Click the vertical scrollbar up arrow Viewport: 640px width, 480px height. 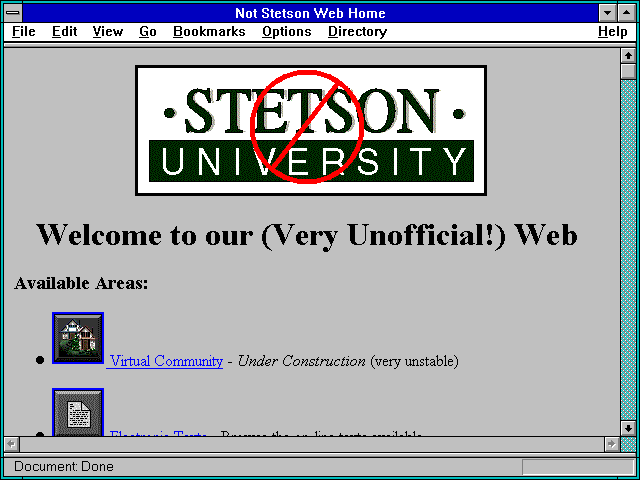pyautogui.click(x=628, y=56)
